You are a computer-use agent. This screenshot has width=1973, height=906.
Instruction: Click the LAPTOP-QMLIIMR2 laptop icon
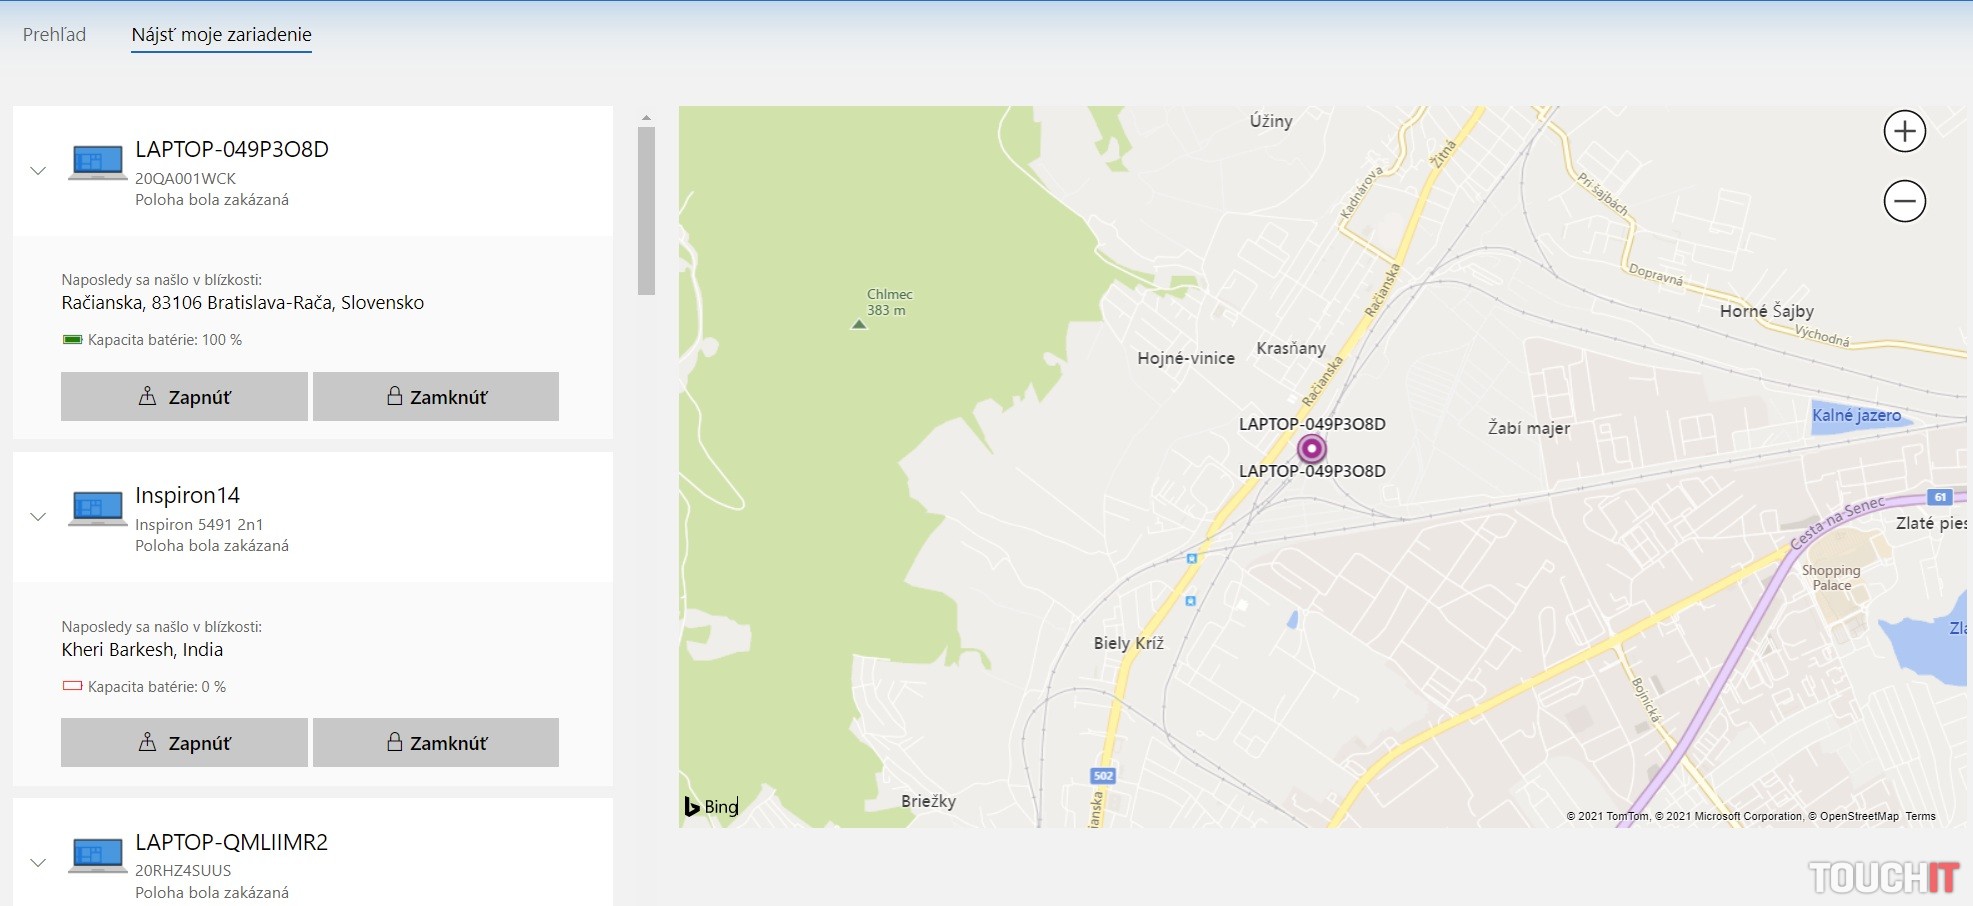pos(97,855)
